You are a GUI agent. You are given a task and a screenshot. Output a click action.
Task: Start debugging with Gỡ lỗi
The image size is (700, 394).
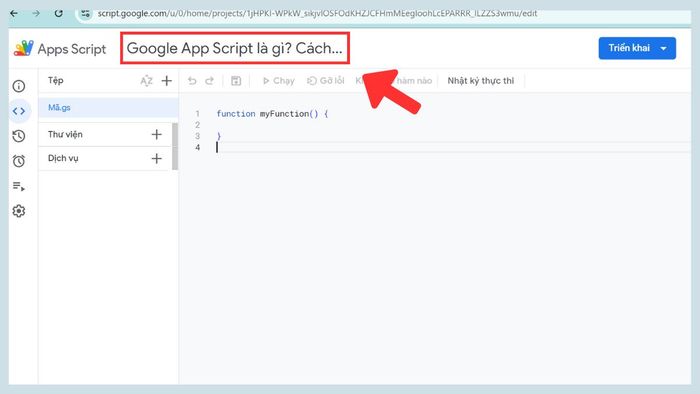pyautogui.click(x=325, y=81)
